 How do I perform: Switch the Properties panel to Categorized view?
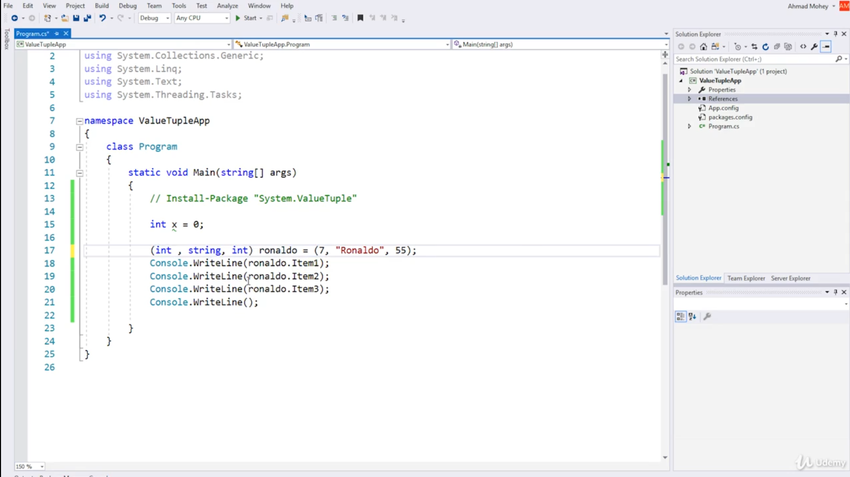[x=680, y=317]
